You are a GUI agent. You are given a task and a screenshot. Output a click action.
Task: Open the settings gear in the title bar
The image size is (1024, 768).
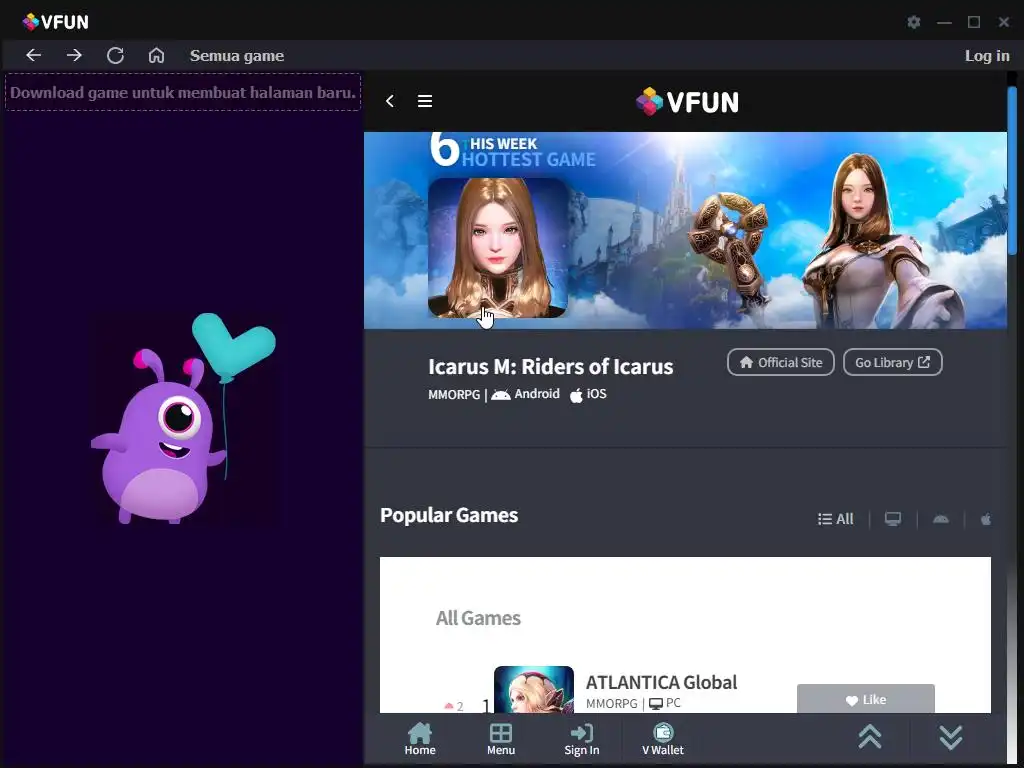(x=914, y=22)
